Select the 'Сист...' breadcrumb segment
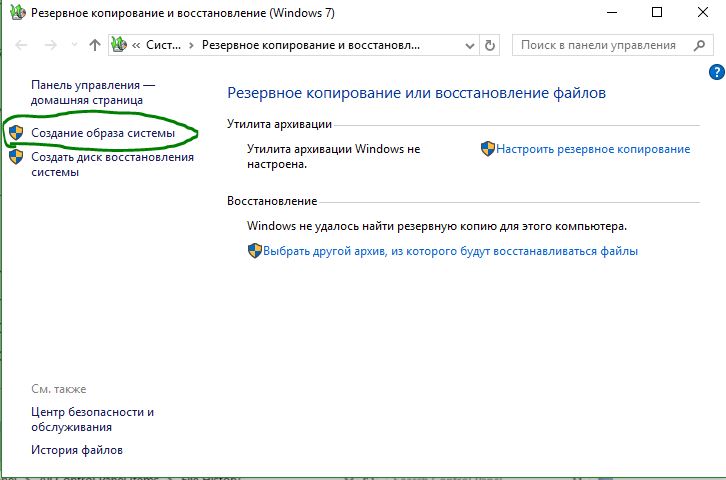The height and width of the screenshot is (480, 726). 163,45
